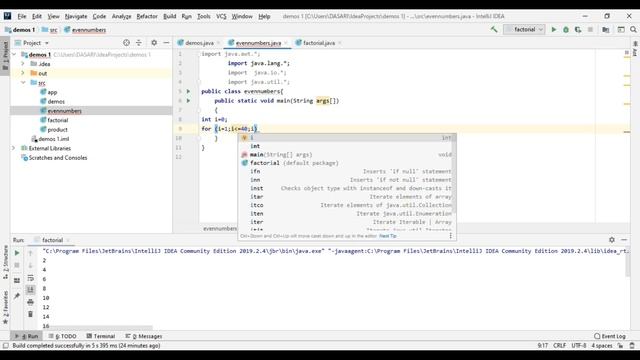The height and width of the screenshot is (360, 640).
Task: Select app class in project tree
Action: [52, 92]
